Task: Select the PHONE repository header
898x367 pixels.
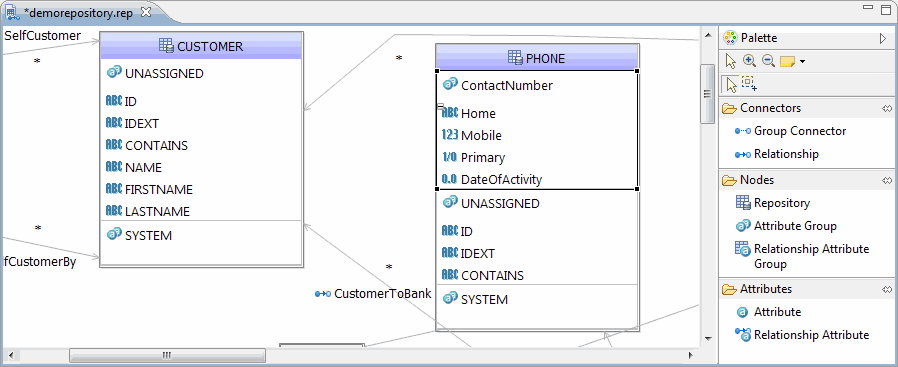Action: point(537,57)
